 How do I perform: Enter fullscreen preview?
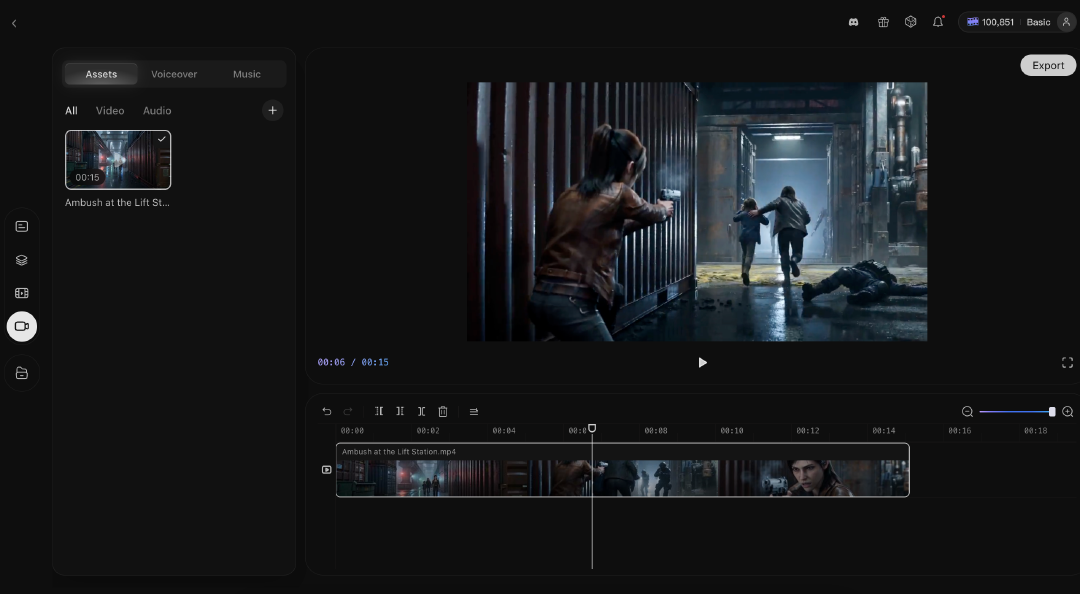coord(1067,362)
